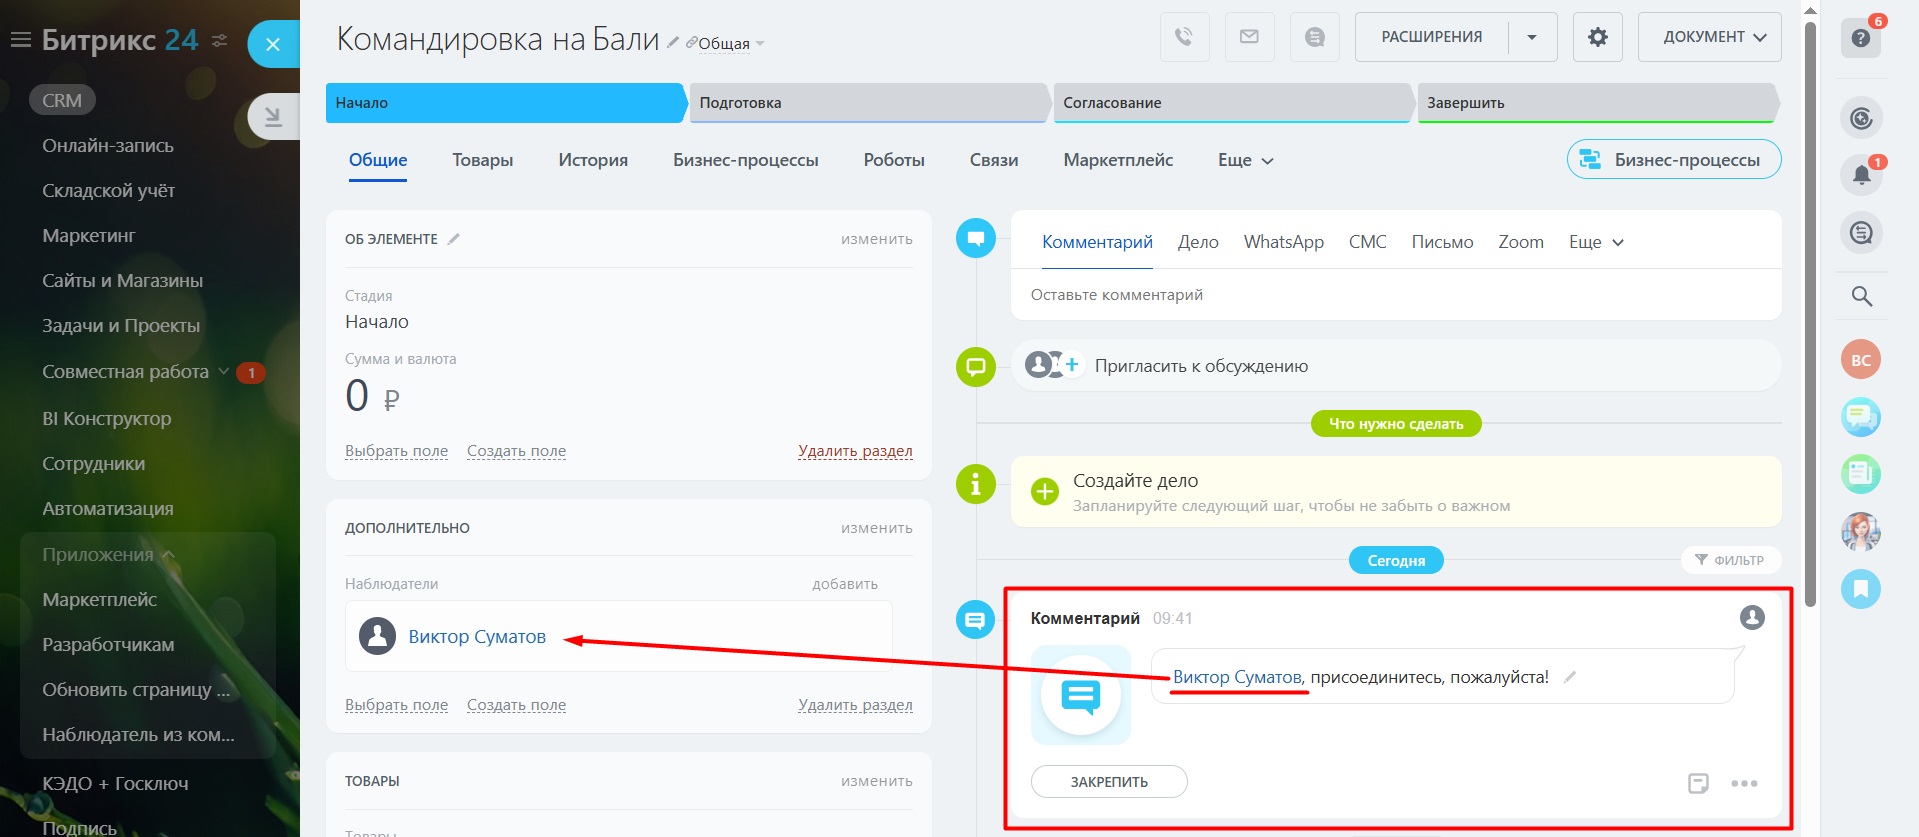1919x837 pixels.
Task: Open help question mark icon
Action: coord(1860,38)
